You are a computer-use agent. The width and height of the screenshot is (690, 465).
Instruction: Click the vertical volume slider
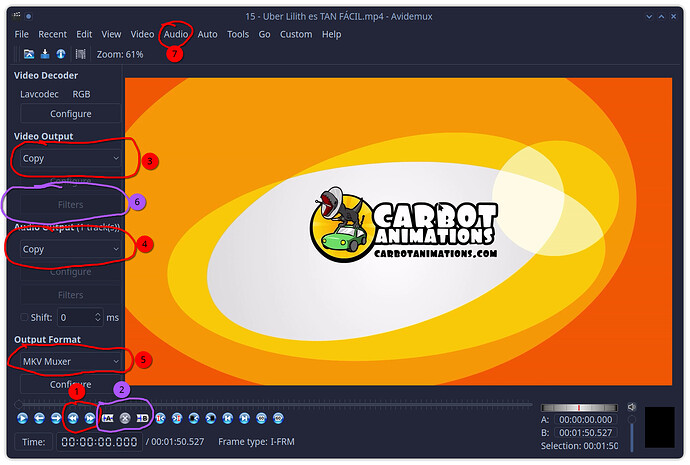pos(632,433)
